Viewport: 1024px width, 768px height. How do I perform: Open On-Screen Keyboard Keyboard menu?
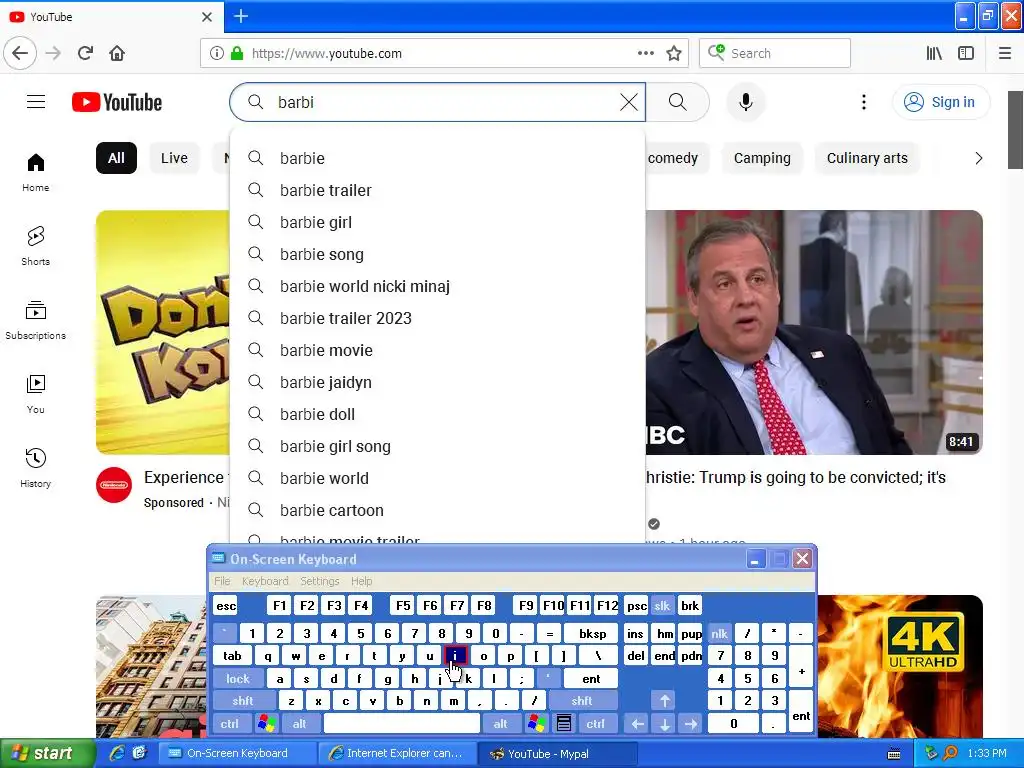pos(264,581)
